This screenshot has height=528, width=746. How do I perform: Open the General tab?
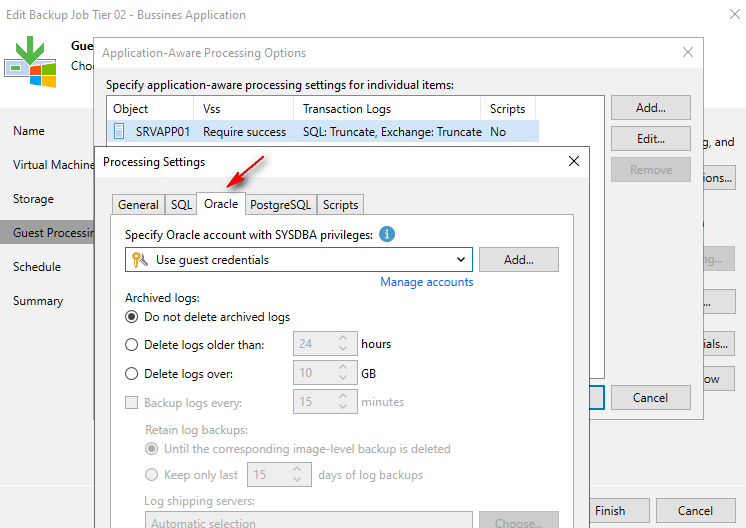pyautogui.click(x=138, y=204)
